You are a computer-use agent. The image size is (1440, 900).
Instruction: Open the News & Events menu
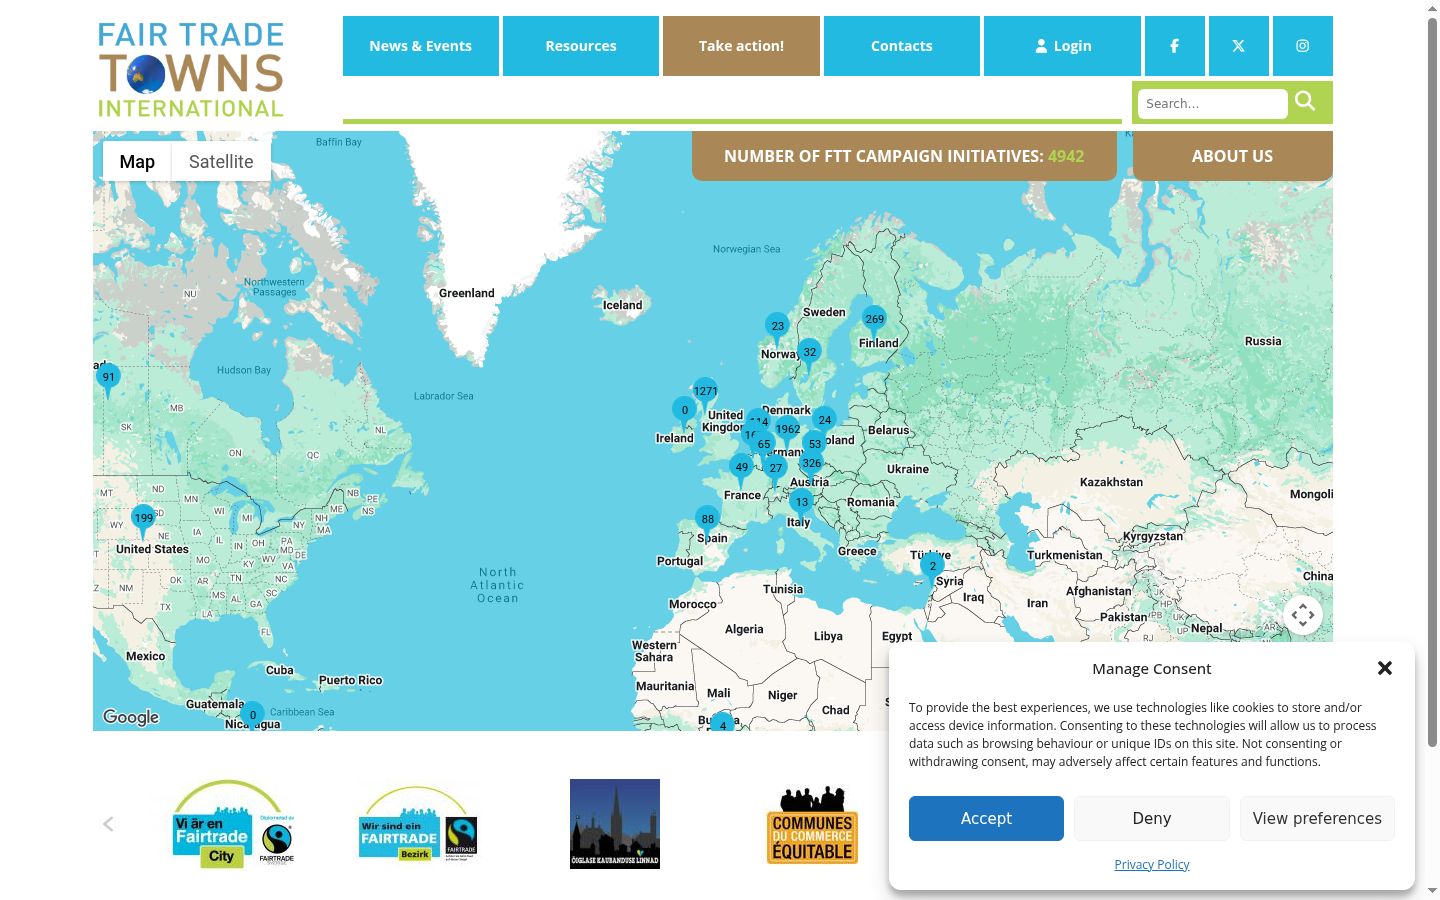(421, 46)
